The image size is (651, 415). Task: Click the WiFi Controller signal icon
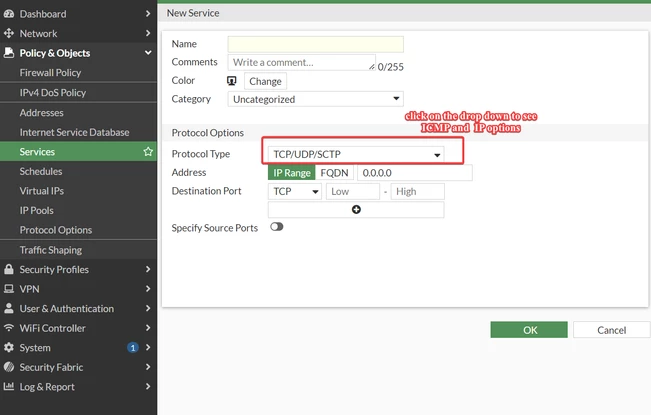click(x=9, y=328)
